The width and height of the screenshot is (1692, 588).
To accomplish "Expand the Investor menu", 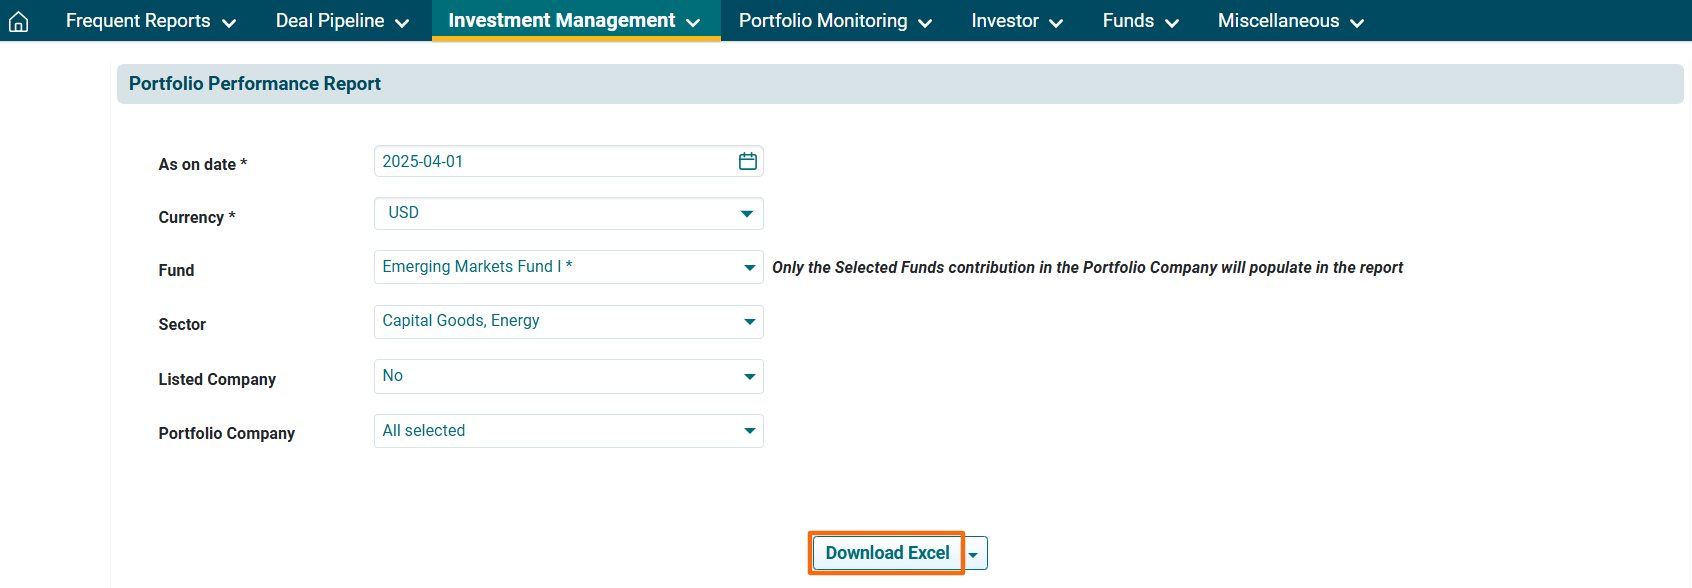I will pos(1016,21).
